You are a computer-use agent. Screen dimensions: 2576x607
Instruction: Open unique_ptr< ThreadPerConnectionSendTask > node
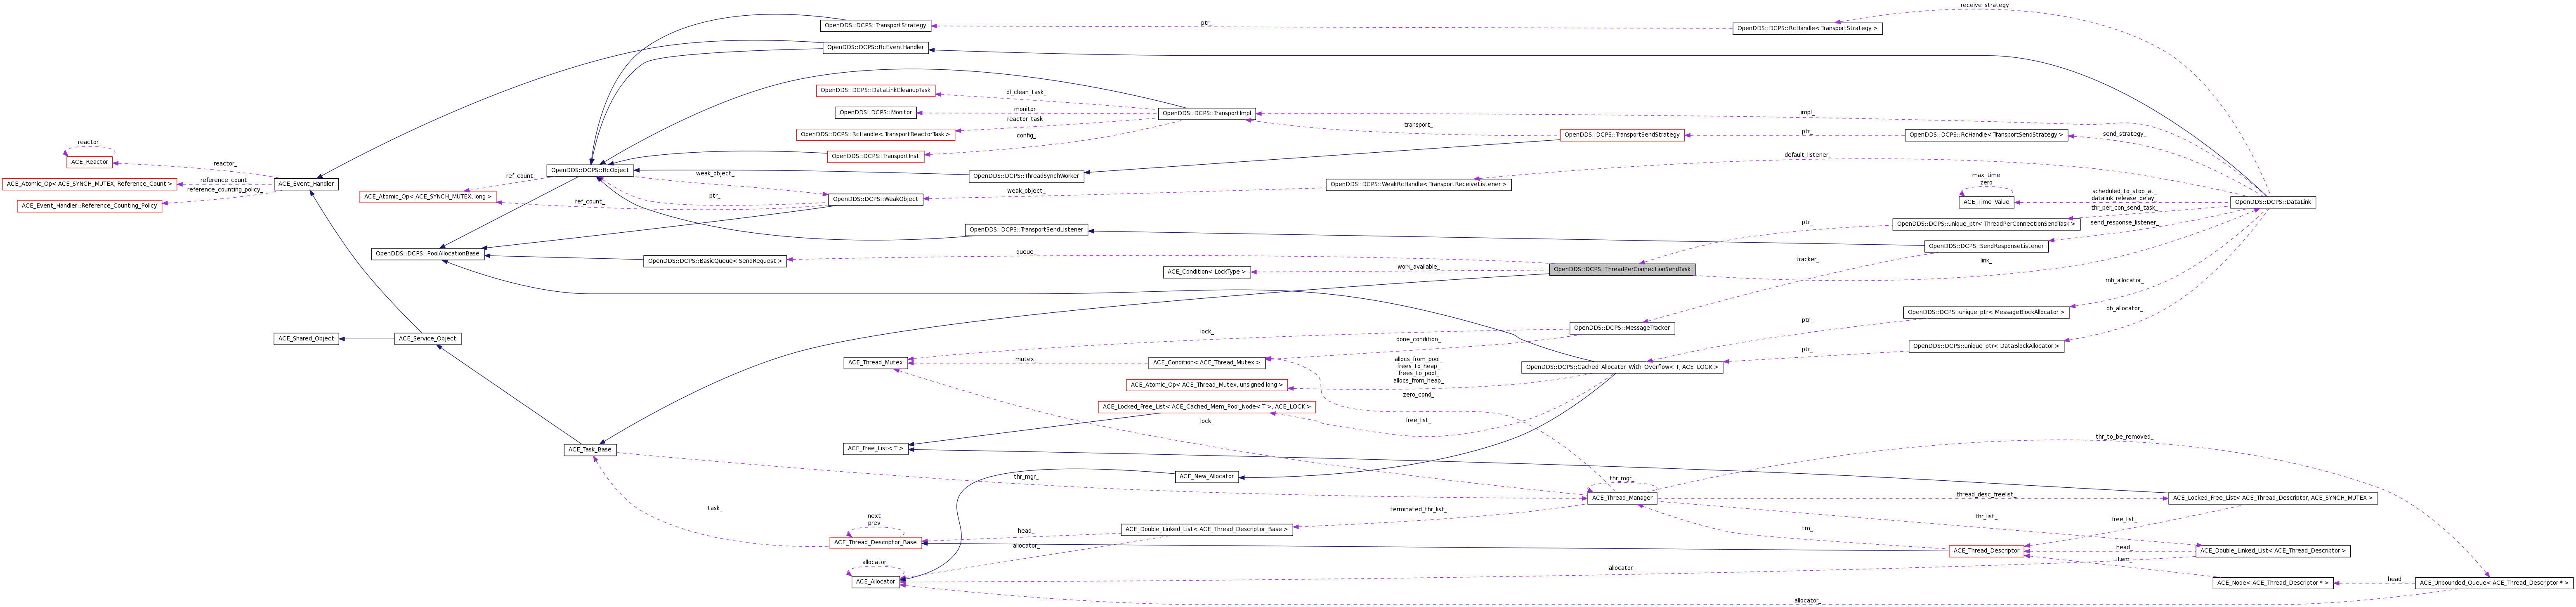[1986, 224]
